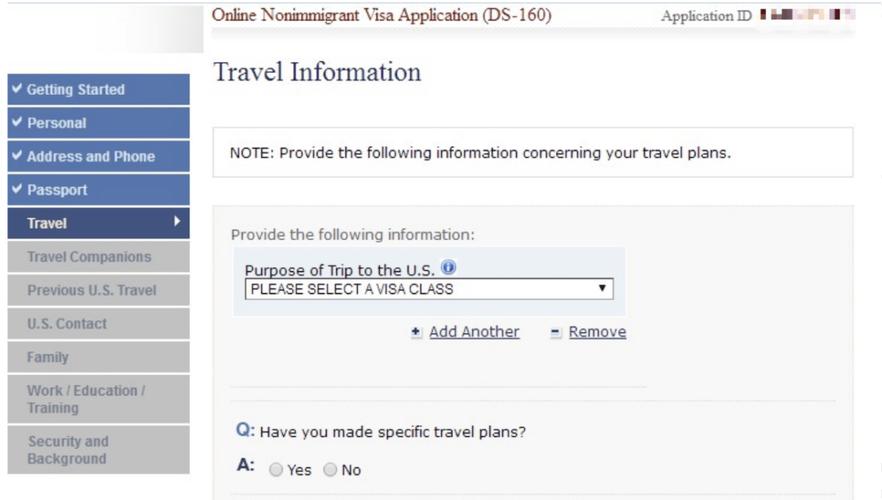Click the arrow icon on the Travel tab

pyautogui.click(x=178, y=222)
